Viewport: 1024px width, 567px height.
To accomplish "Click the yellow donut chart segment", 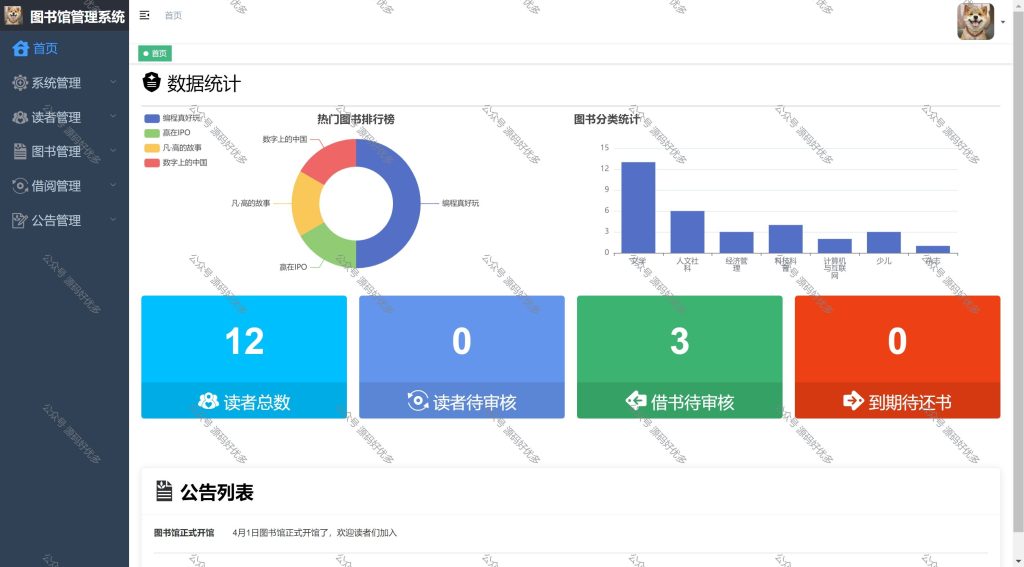I will pyautogui.click(x=306, y=203).
